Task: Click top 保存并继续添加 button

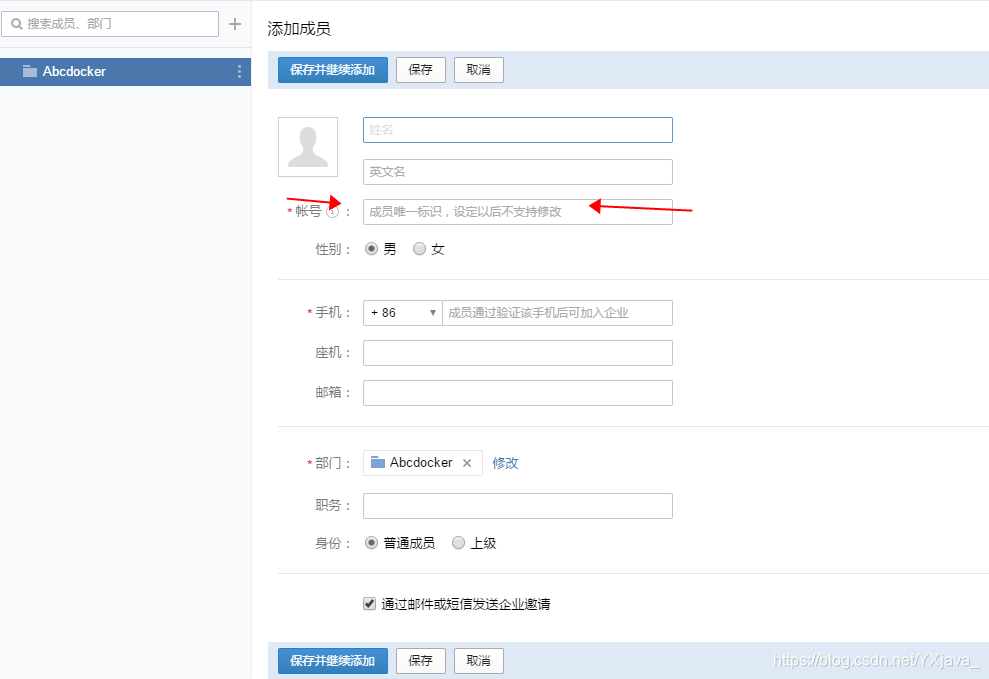Action: (333, 70)
